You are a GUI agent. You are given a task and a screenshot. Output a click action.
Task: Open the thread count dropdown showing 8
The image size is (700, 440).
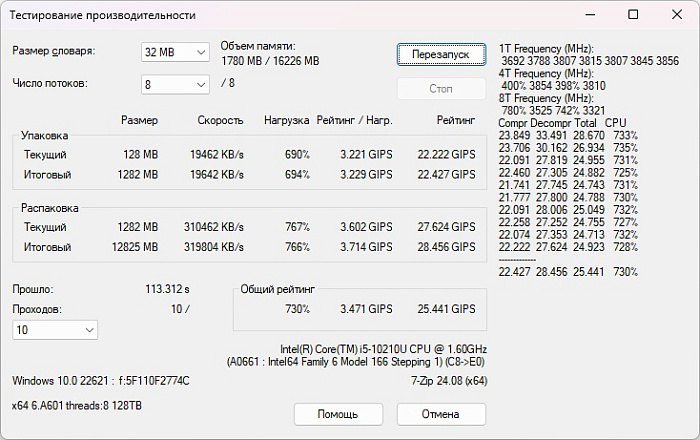coord(175,84)
